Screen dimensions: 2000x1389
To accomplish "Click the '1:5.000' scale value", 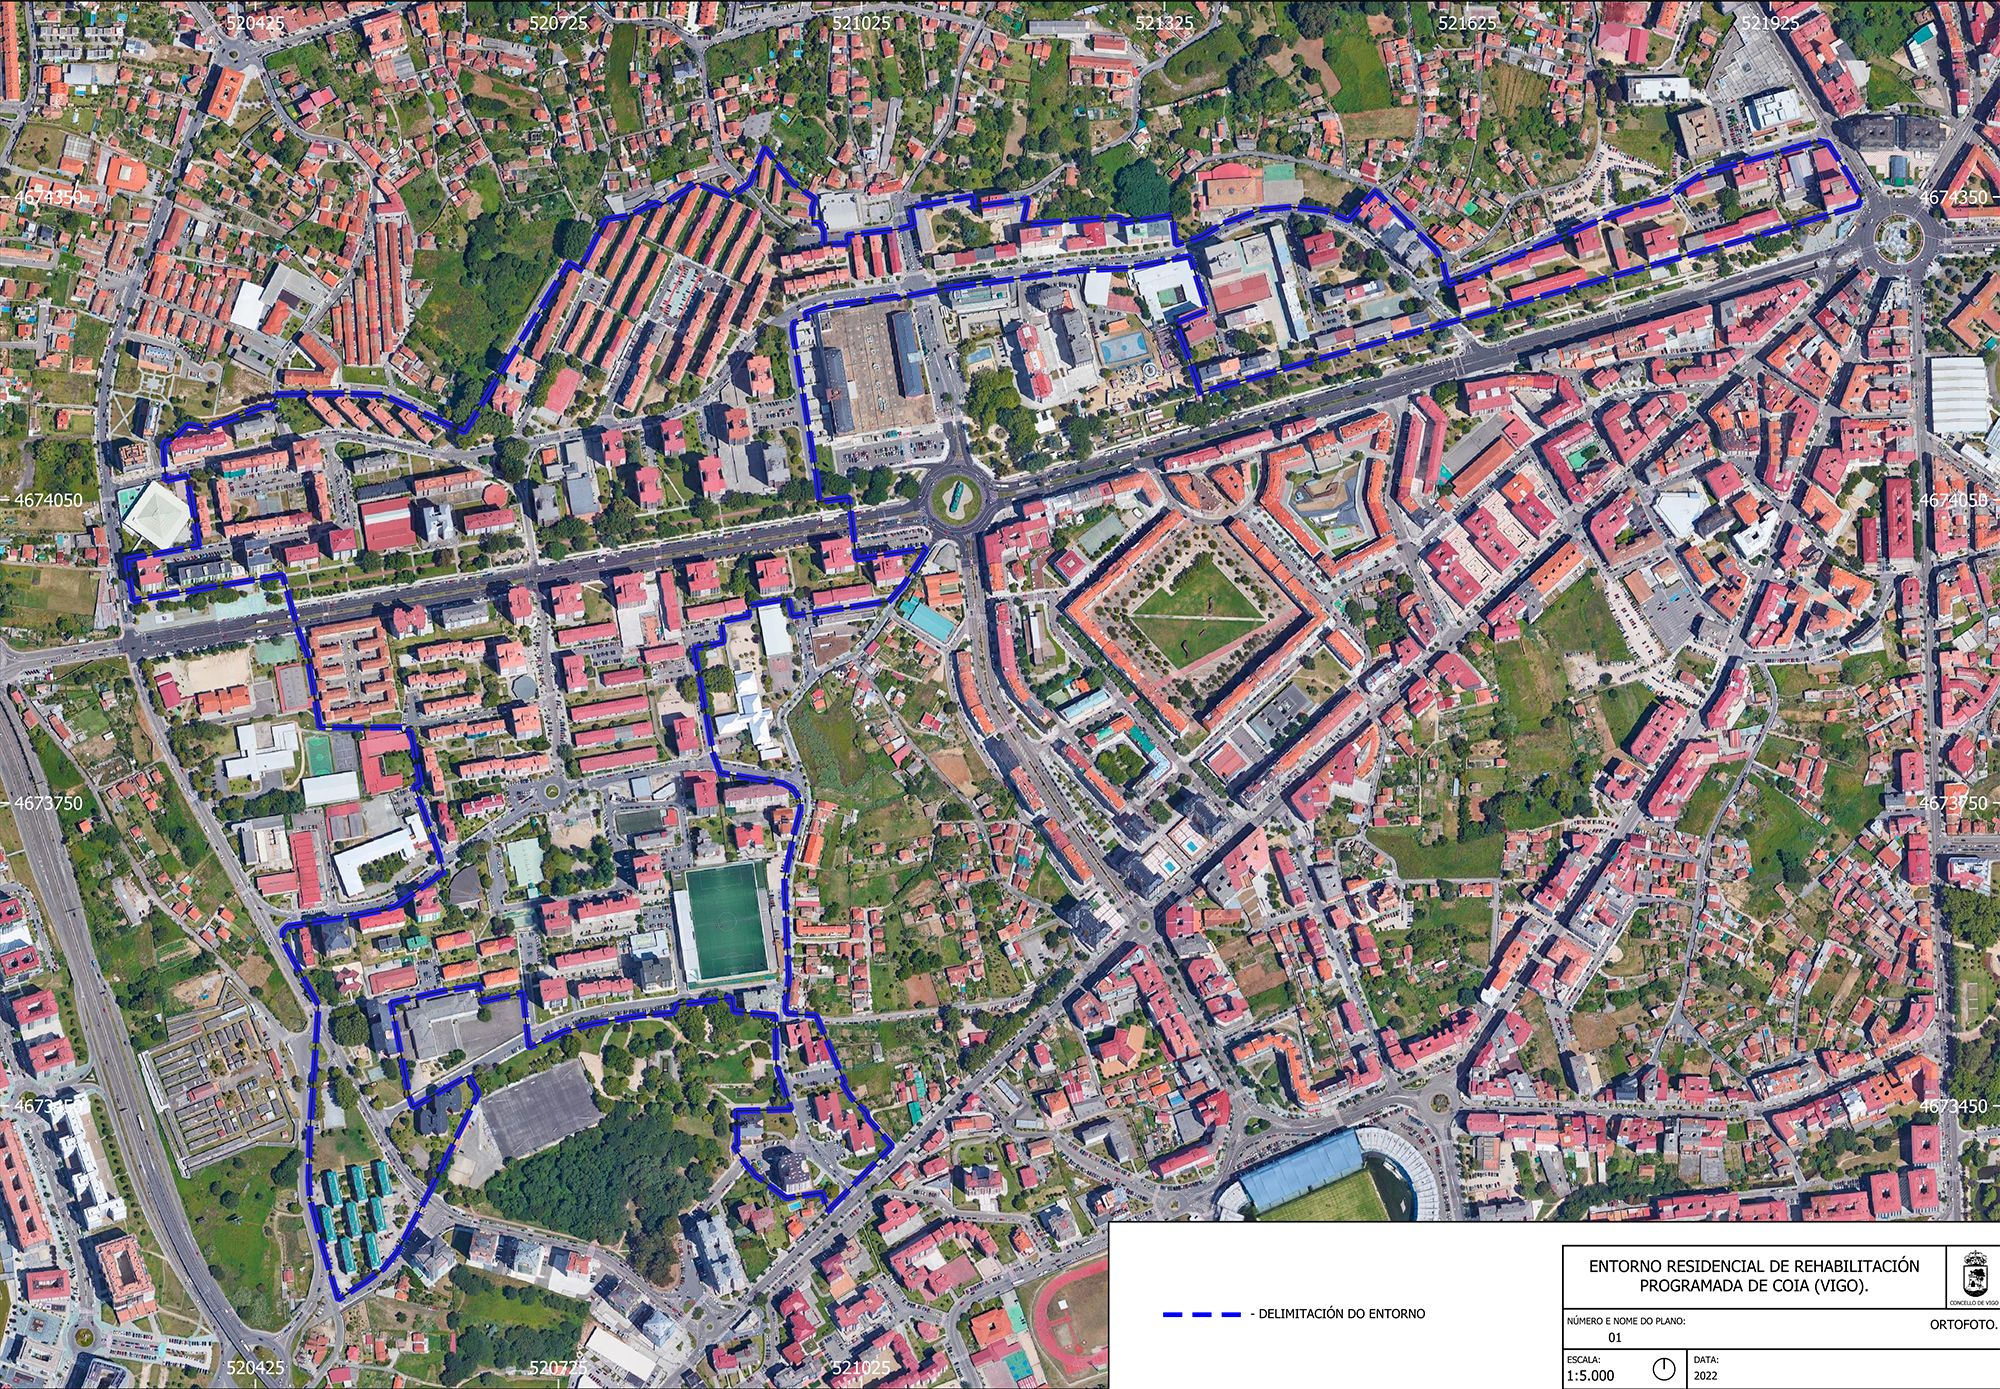I will 1592,1376.
